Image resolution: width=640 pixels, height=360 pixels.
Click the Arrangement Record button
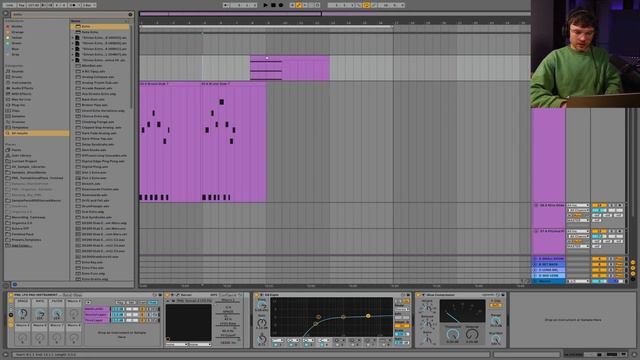coord(281,5)
